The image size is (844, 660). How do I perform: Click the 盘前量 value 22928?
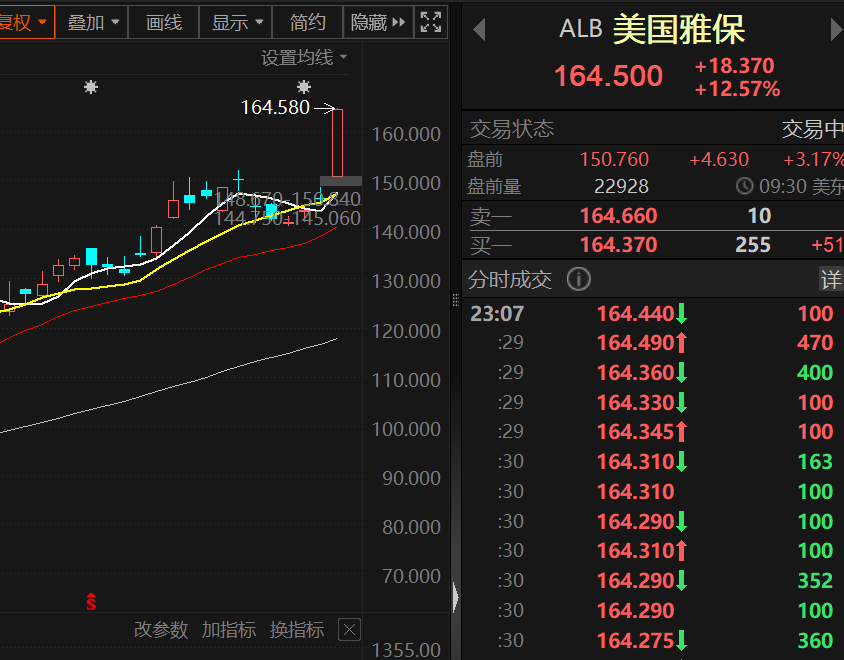(621, 186)
